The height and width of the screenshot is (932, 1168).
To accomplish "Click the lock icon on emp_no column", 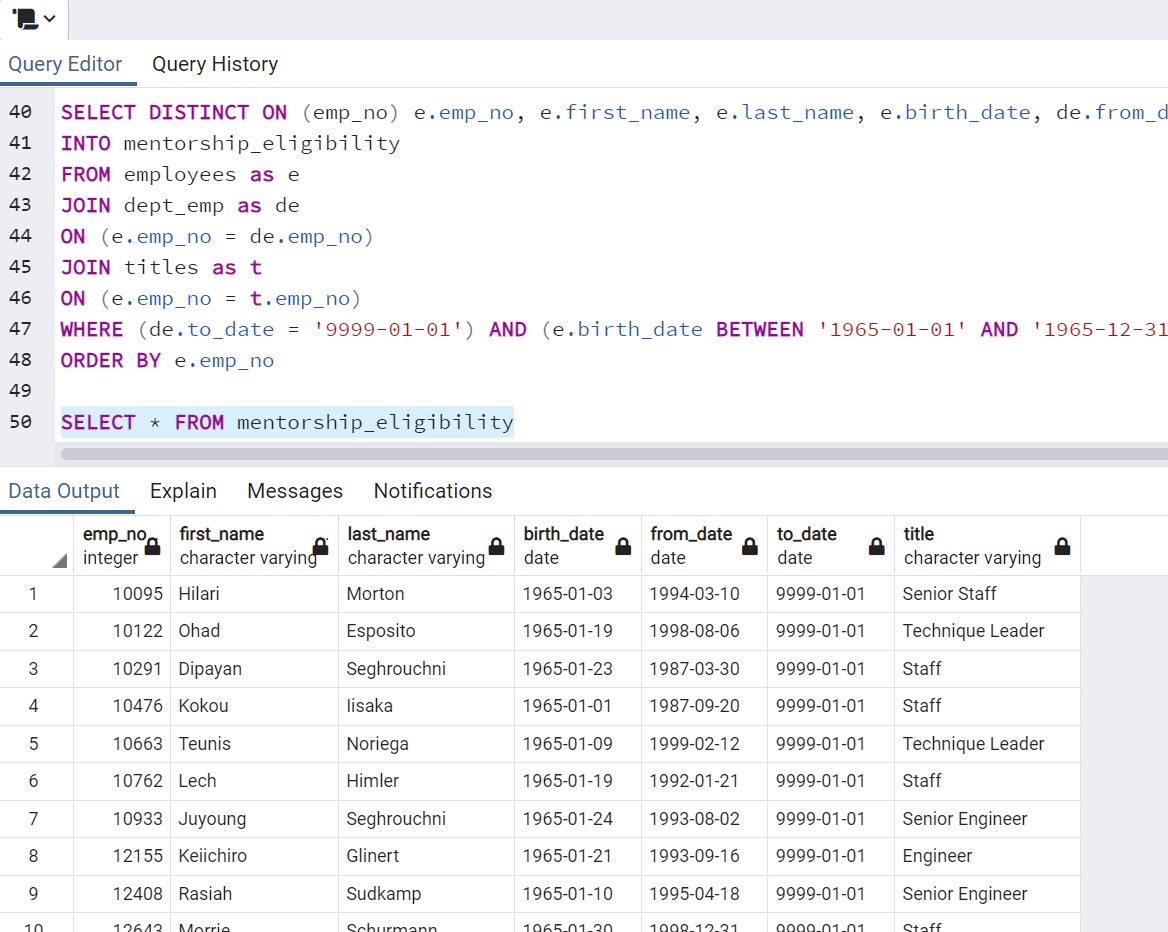I will click(x=152, y=548).
